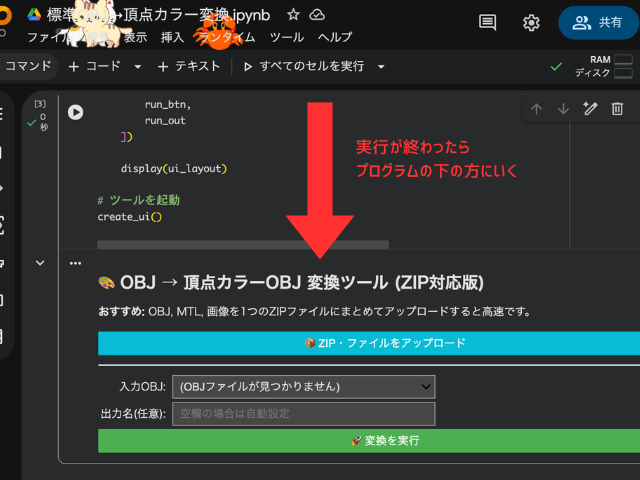Screen dimensions: 640x480
Task: Open the ランタイム menu
Action: [x=226, y=37]
